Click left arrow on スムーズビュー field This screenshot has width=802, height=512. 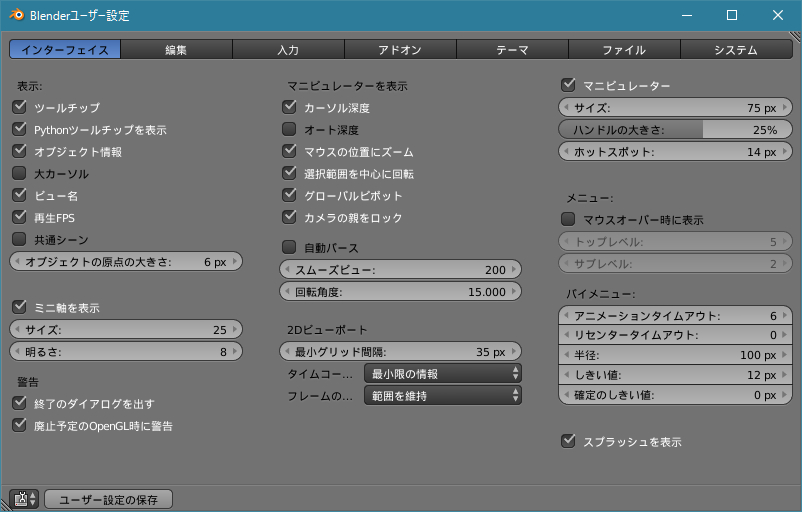pos(287,270)
